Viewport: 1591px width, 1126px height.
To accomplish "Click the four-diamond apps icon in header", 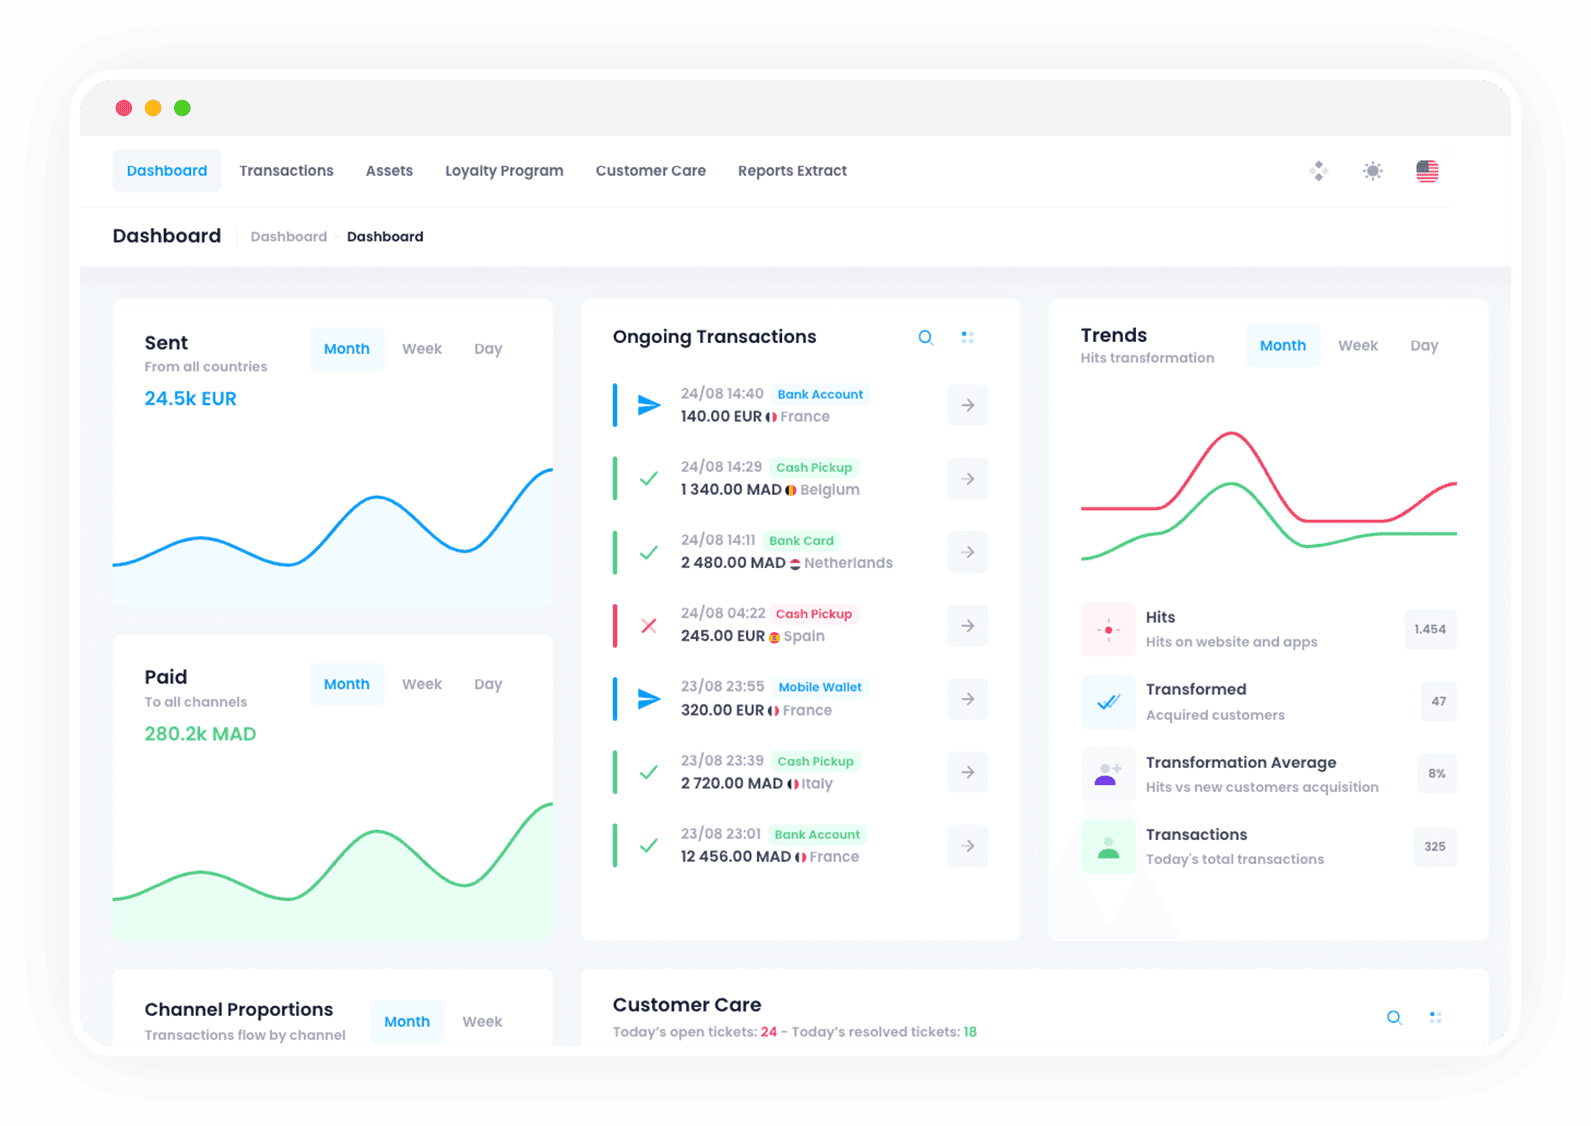I will (x=1318, y=171).
